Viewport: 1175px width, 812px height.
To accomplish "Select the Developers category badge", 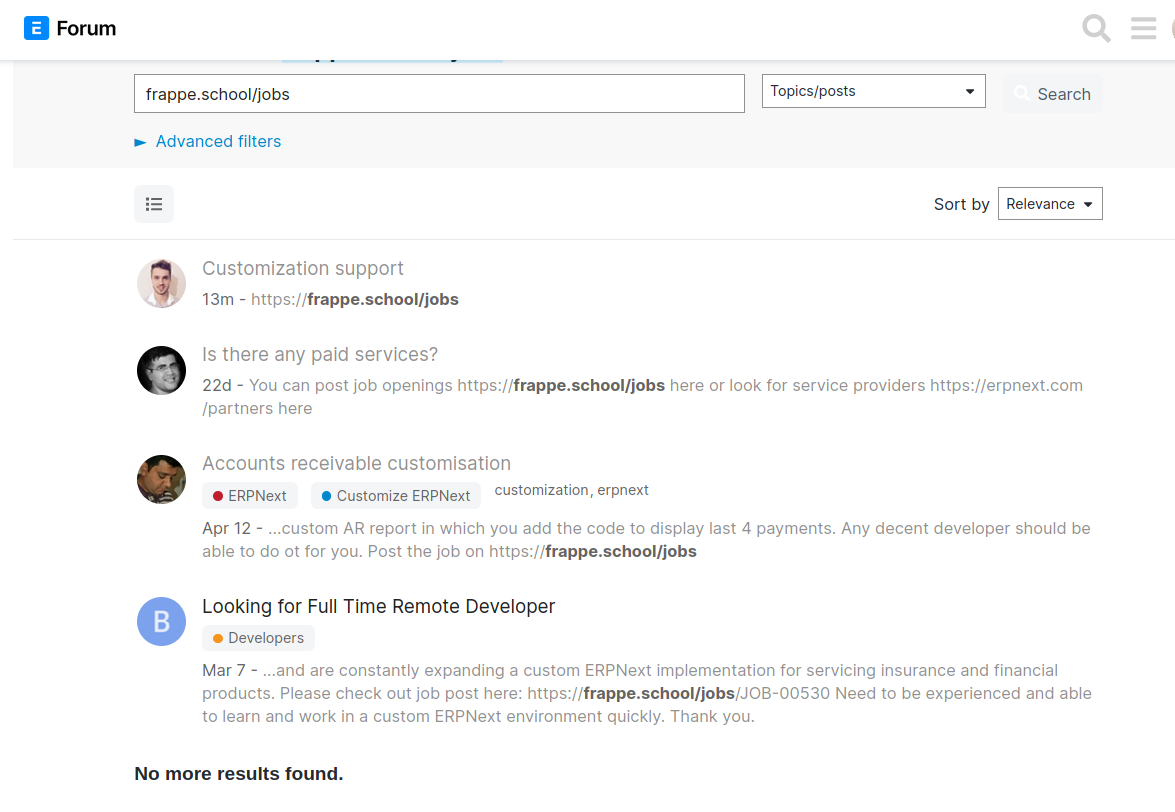I will pyautogui.click(x=259, y=638).
